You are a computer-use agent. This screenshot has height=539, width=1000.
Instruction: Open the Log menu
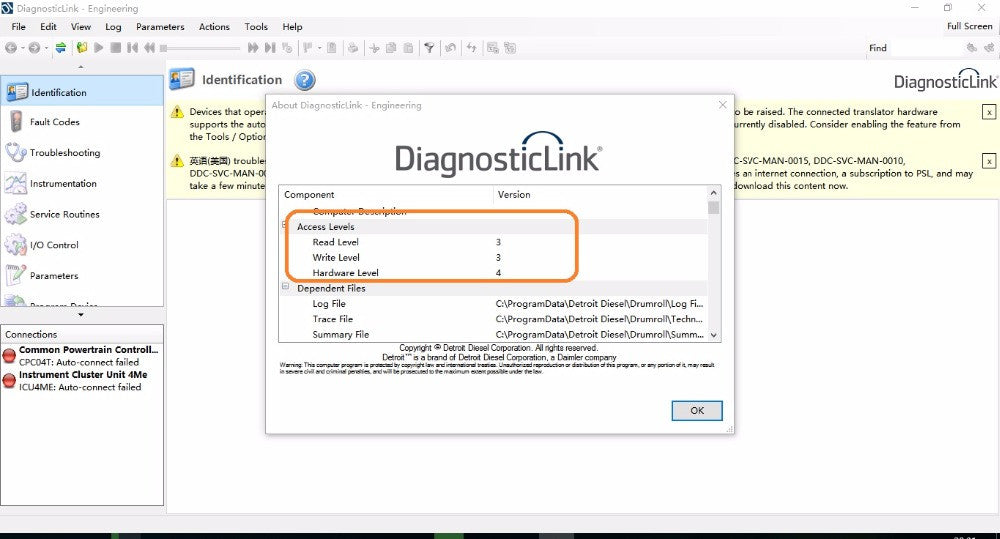pyautogui.click(x=113, y=27)
